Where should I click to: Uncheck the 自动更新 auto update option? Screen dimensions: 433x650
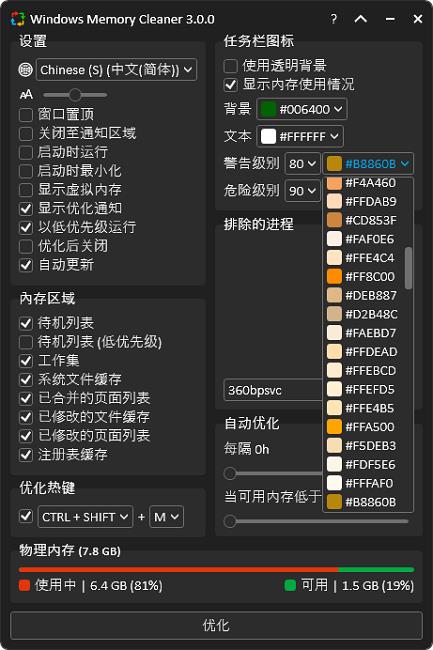[x=26, y=264]
